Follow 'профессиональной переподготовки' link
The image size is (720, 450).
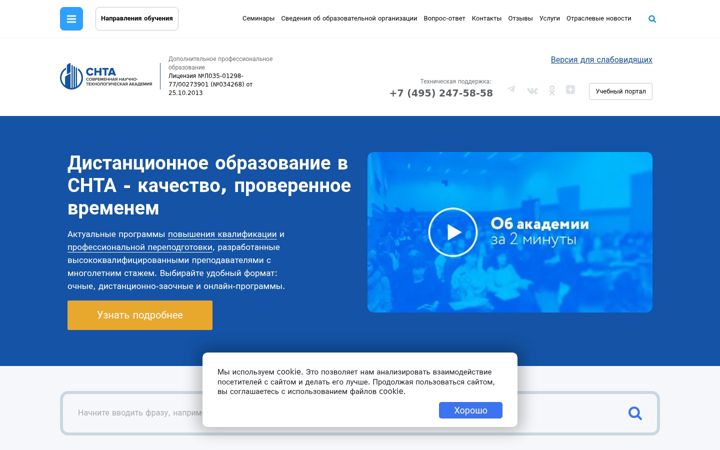140,248
